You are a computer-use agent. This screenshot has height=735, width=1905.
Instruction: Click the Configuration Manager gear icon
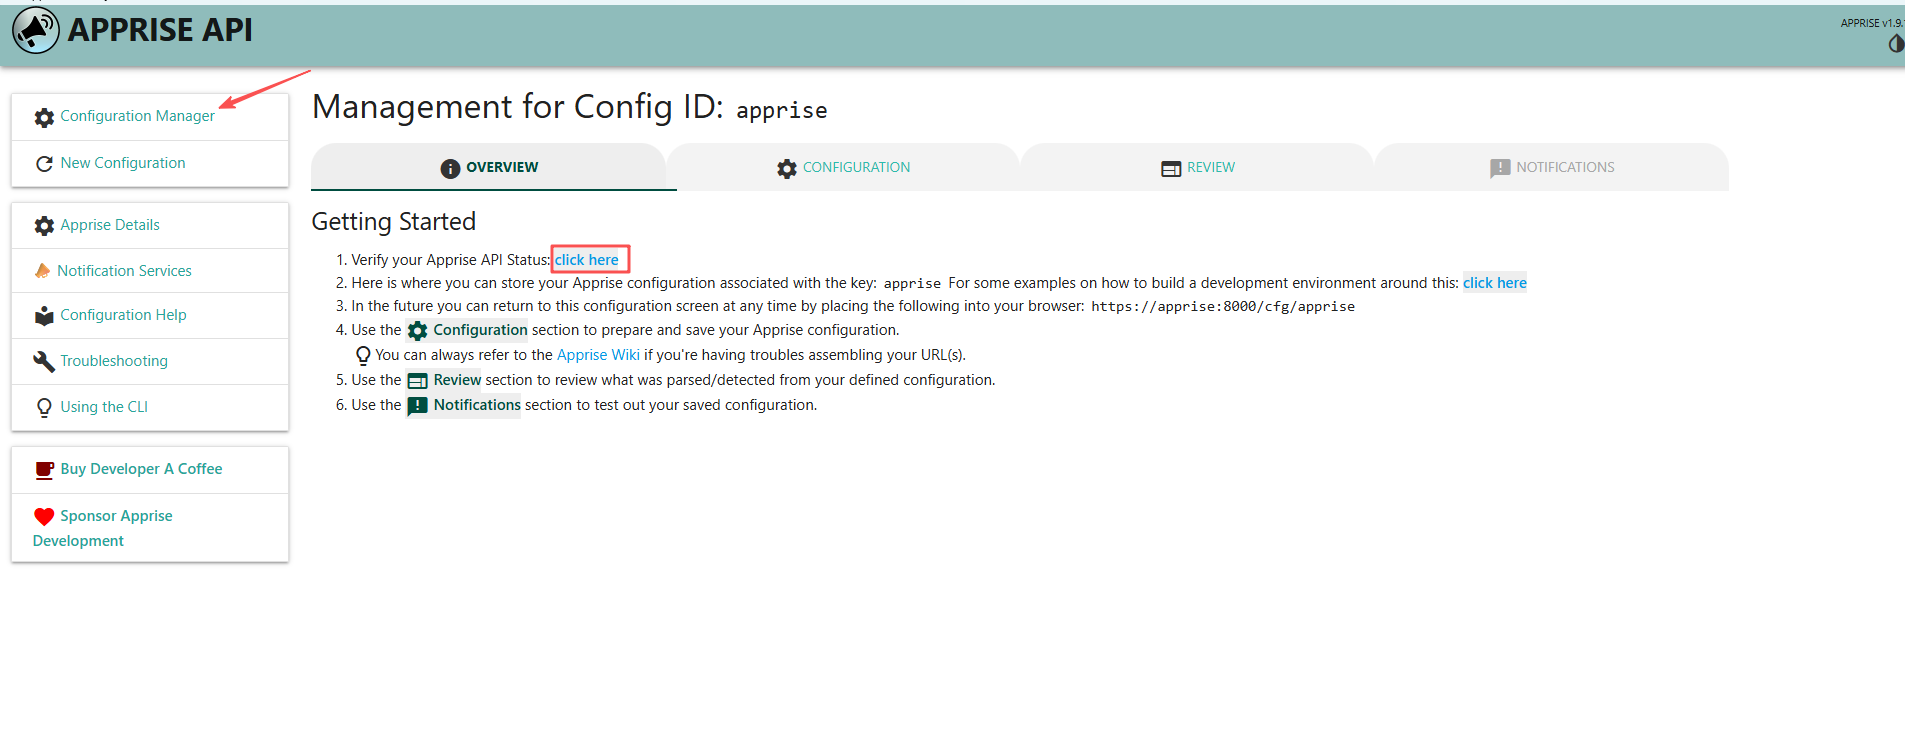[44, 117]
